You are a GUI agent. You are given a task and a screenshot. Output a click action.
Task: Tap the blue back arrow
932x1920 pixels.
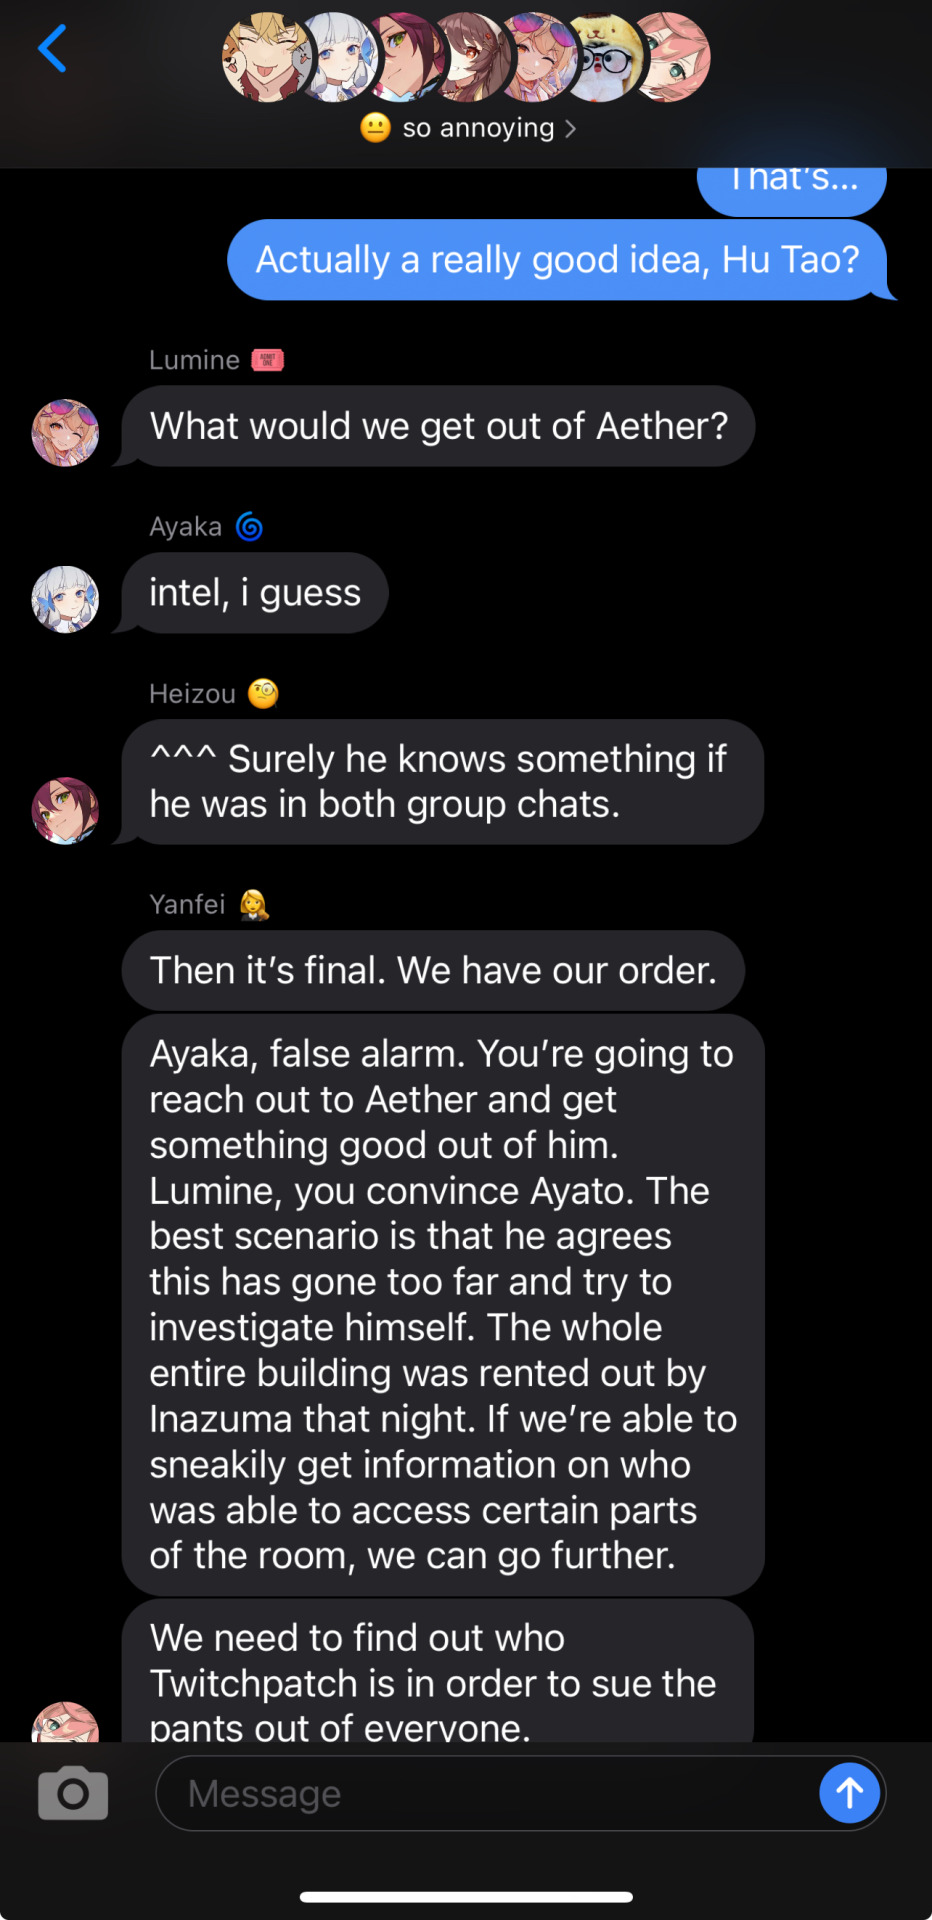[x=52, y=49]
